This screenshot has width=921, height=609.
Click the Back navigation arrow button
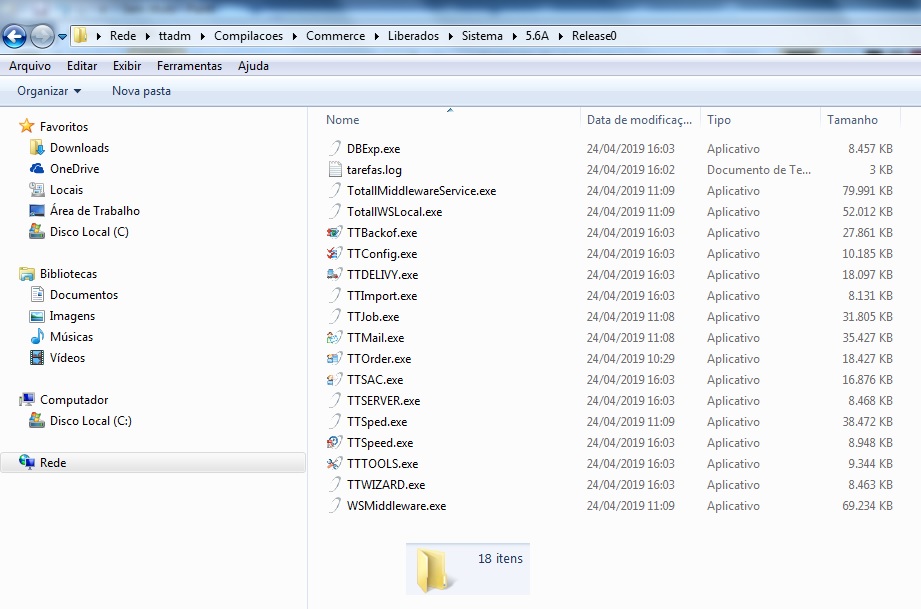tap(15, 36)
